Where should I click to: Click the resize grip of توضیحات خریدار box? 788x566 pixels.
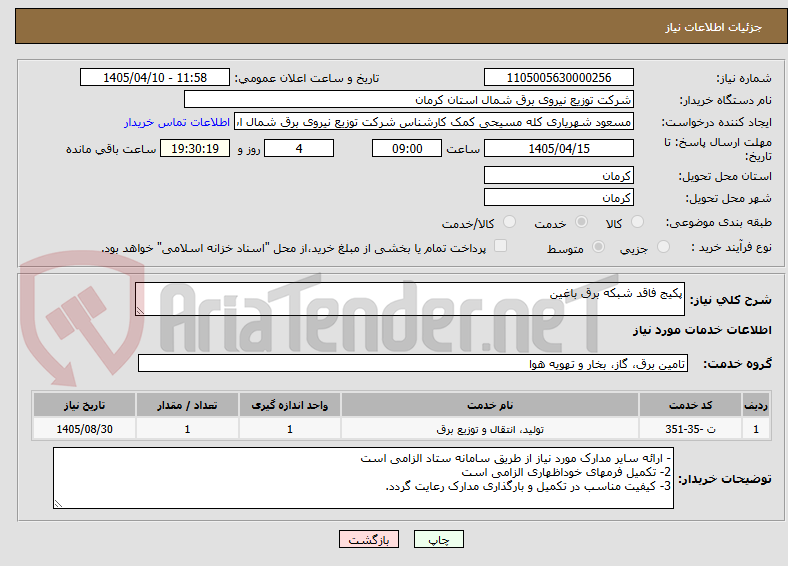coord(58,504)
